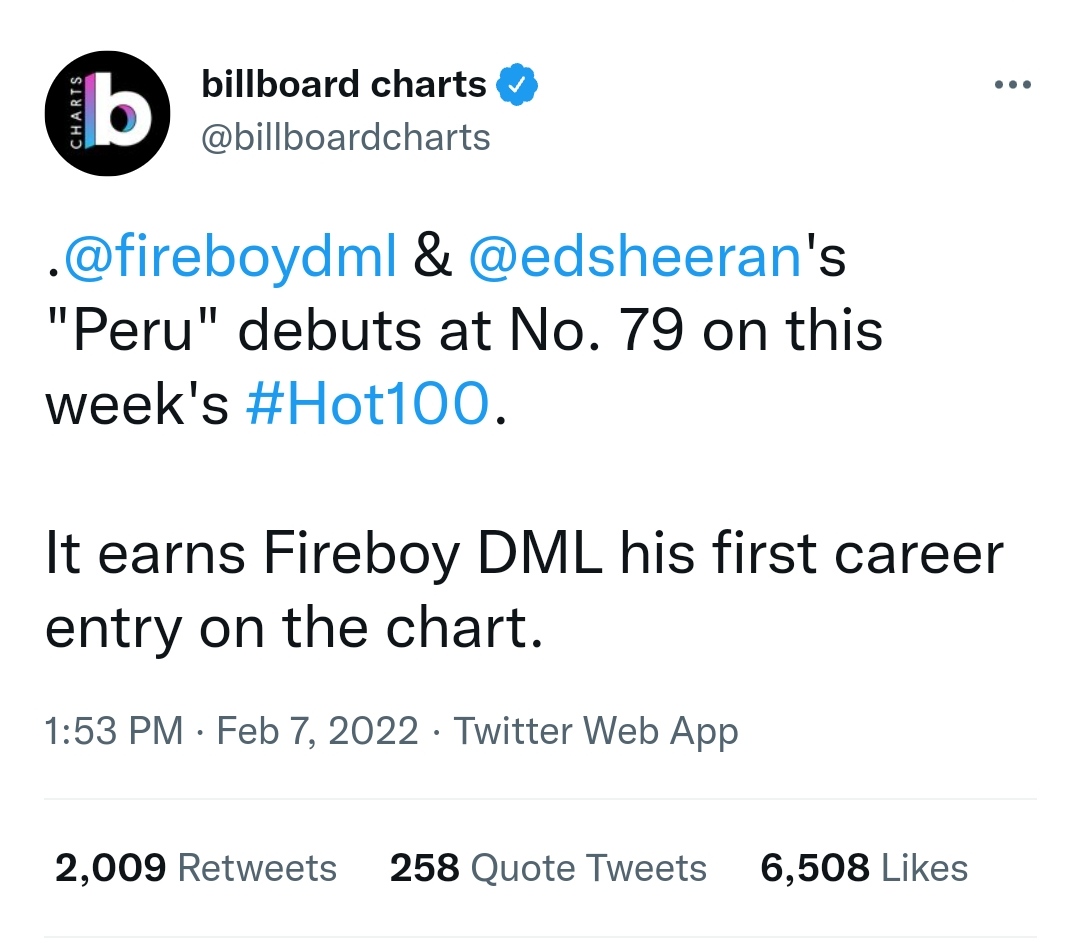The width and height of the screenshot is (1080, 943).
Task: Click the Feb 7, 2022 date
Action: pos(317,731)
